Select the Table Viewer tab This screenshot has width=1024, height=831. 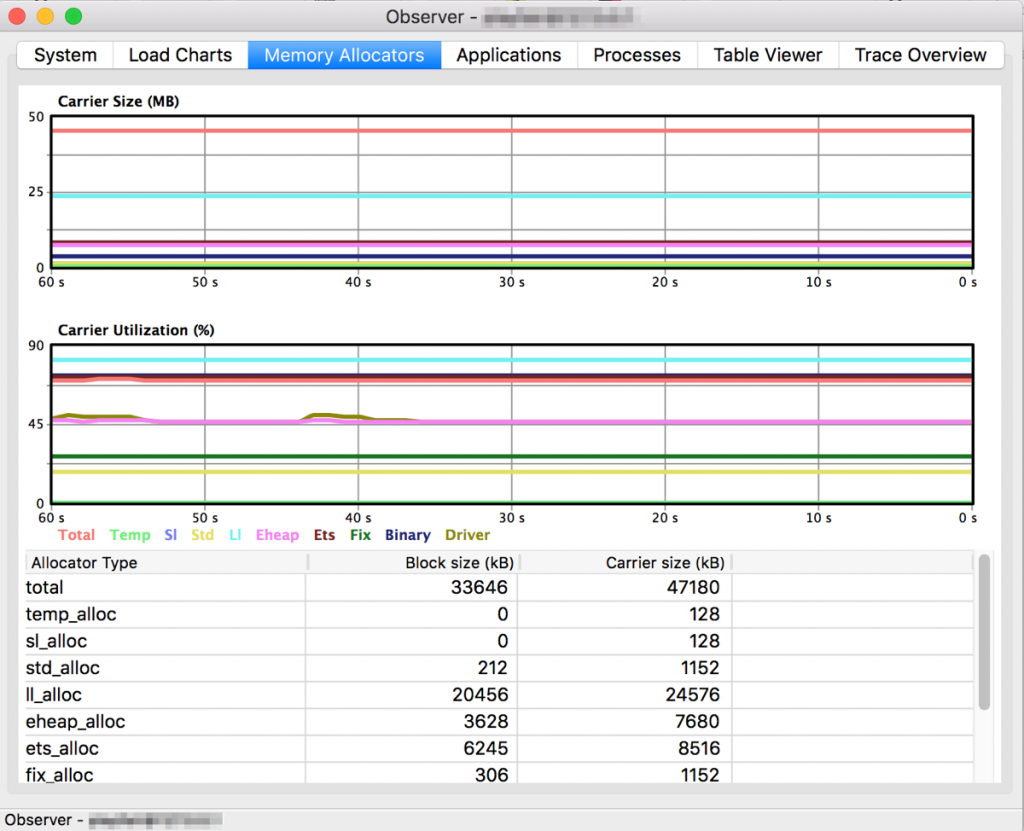[x=767, y=55]
